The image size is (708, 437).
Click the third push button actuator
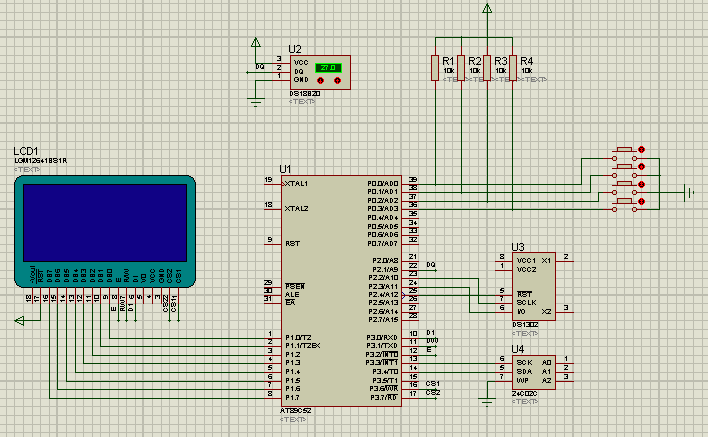tap(624, 184)
